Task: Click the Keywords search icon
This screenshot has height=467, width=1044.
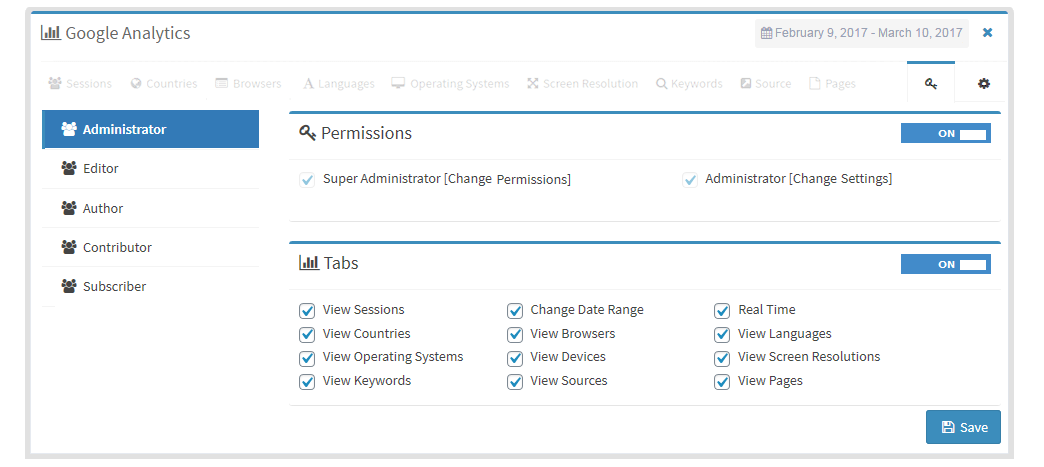Action: coord(661,83)
